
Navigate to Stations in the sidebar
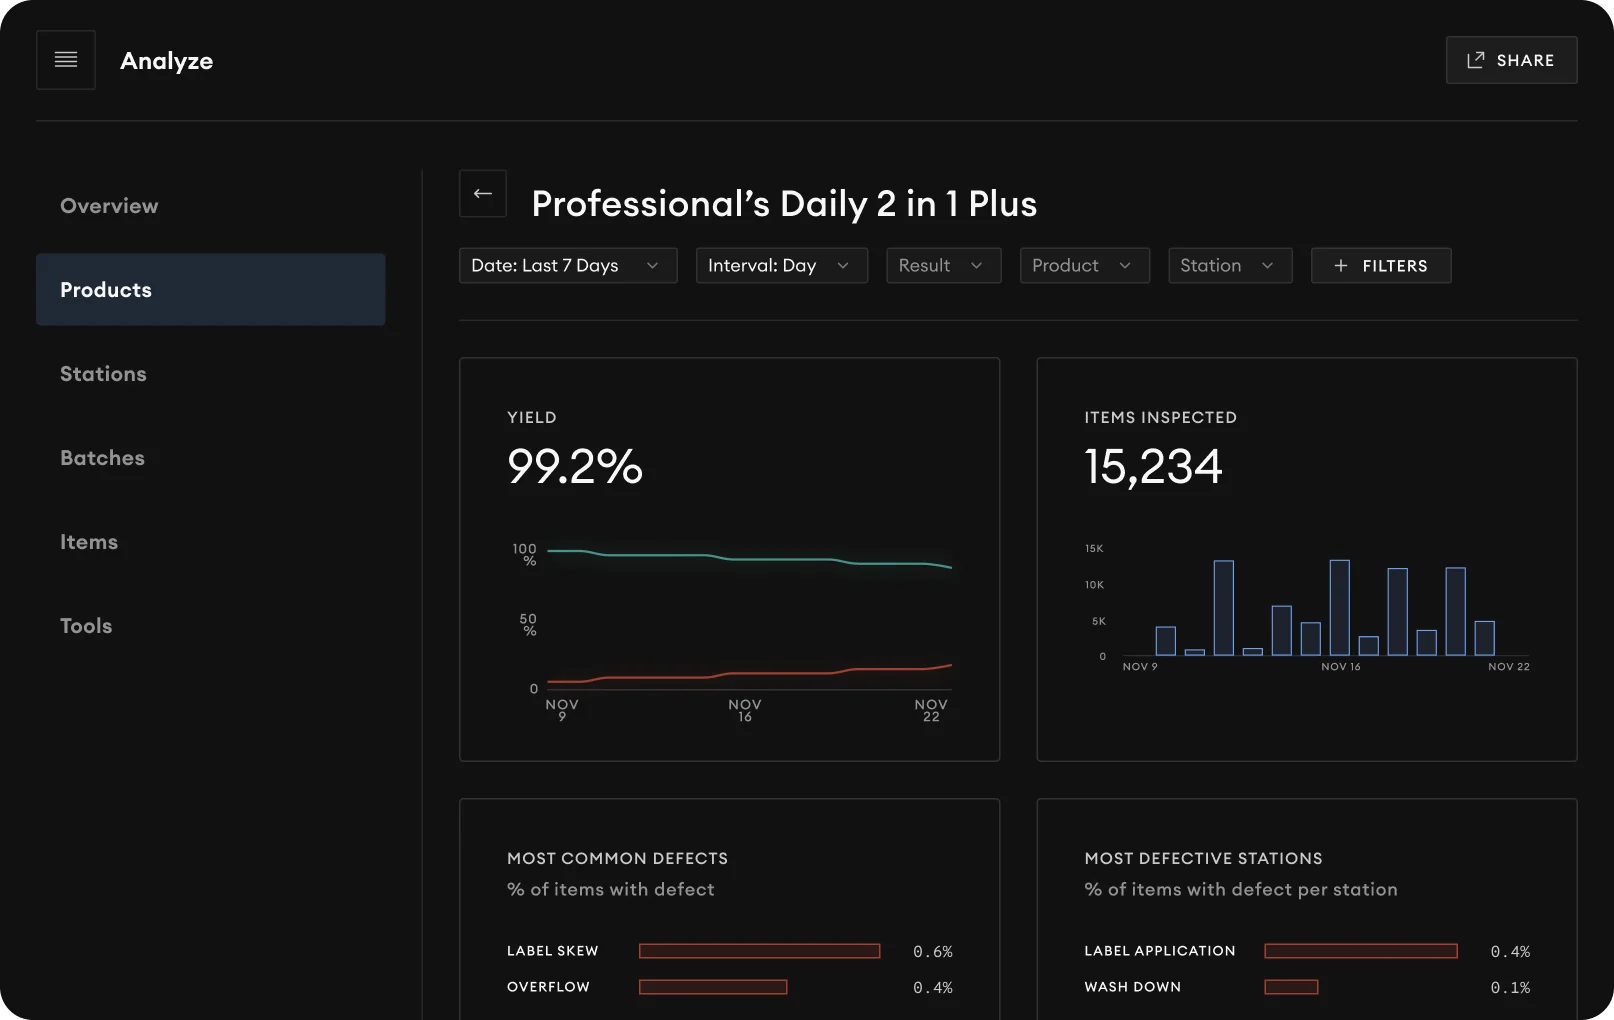tap(103, 374)
